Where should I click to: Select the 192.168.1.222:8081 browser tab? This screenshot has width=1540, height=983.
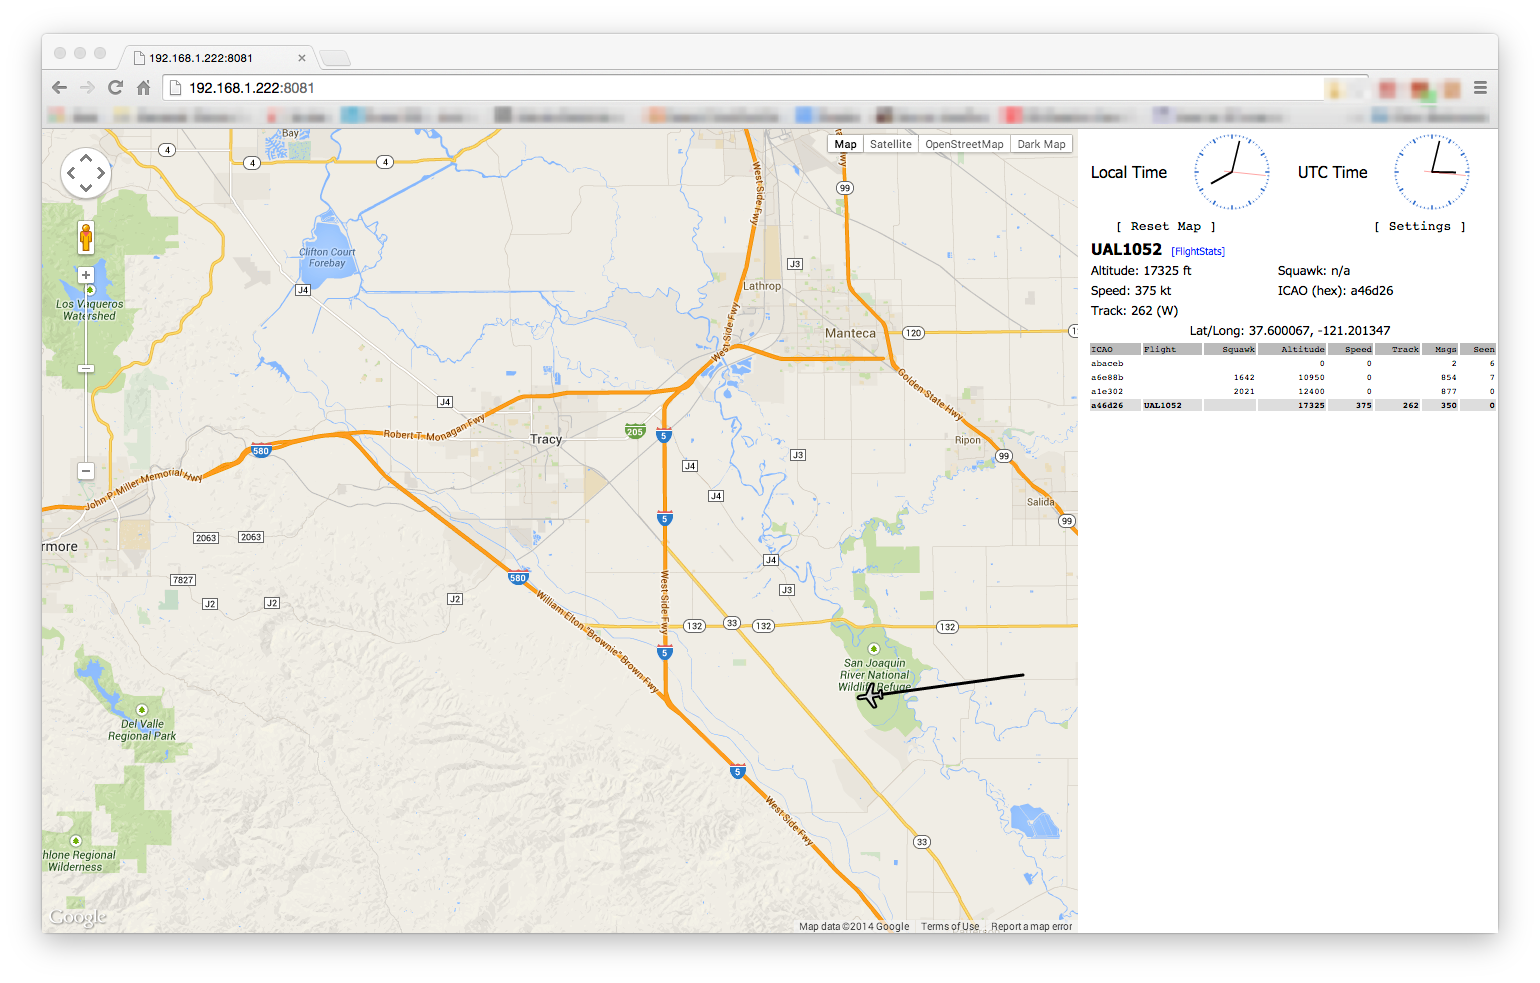(x=217, y=58)
